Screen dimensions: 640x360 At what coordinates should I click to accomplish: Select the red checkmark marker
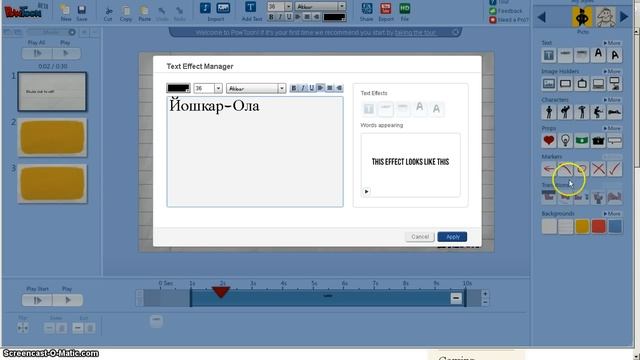pos(615,169)
